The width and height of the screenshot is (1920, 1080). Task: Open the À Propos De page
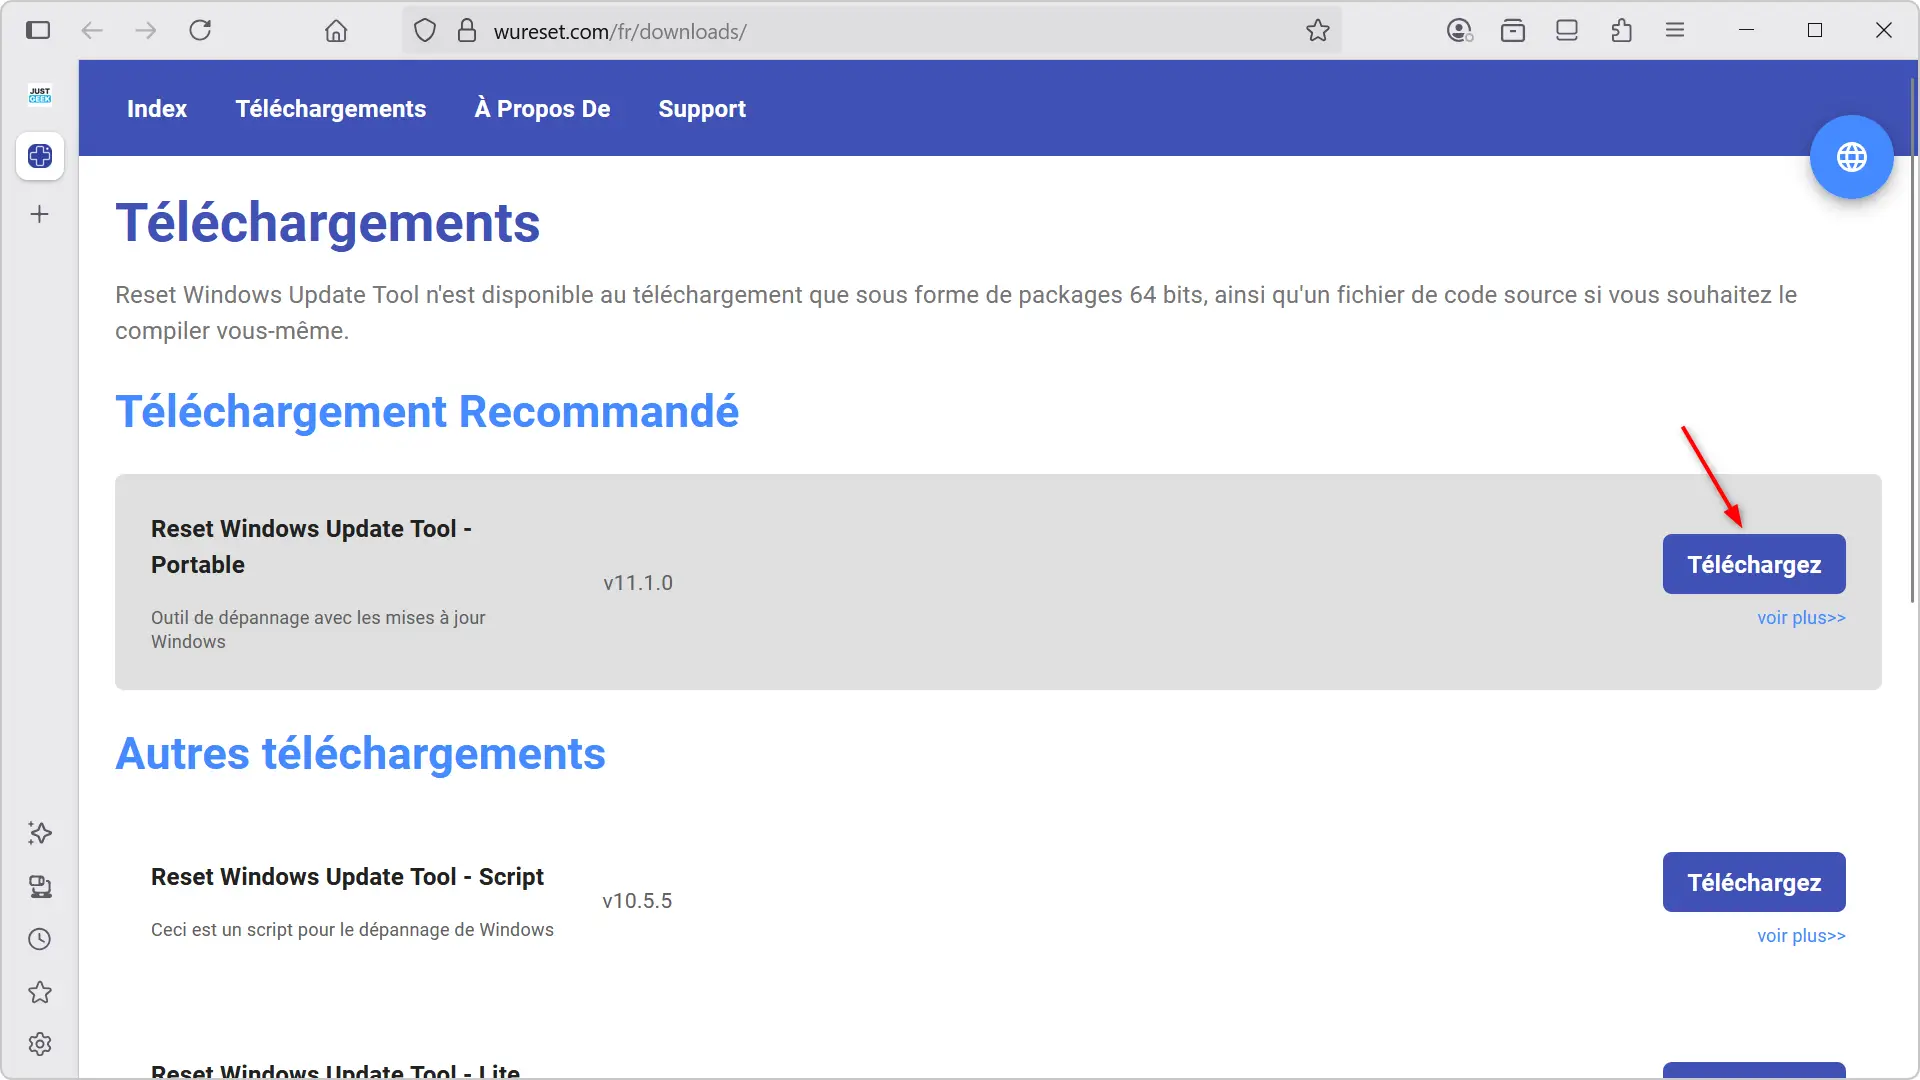(542, 108)
